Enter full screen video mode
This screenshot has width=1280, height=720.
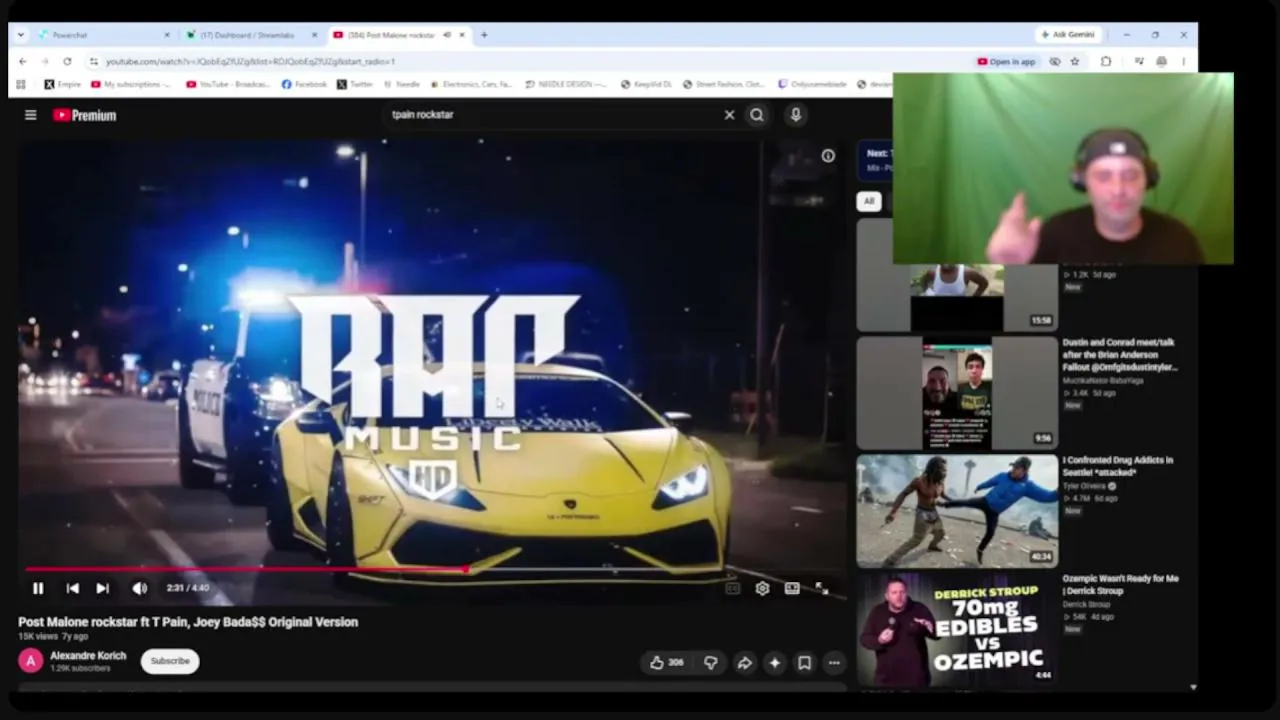pos(821,588)
